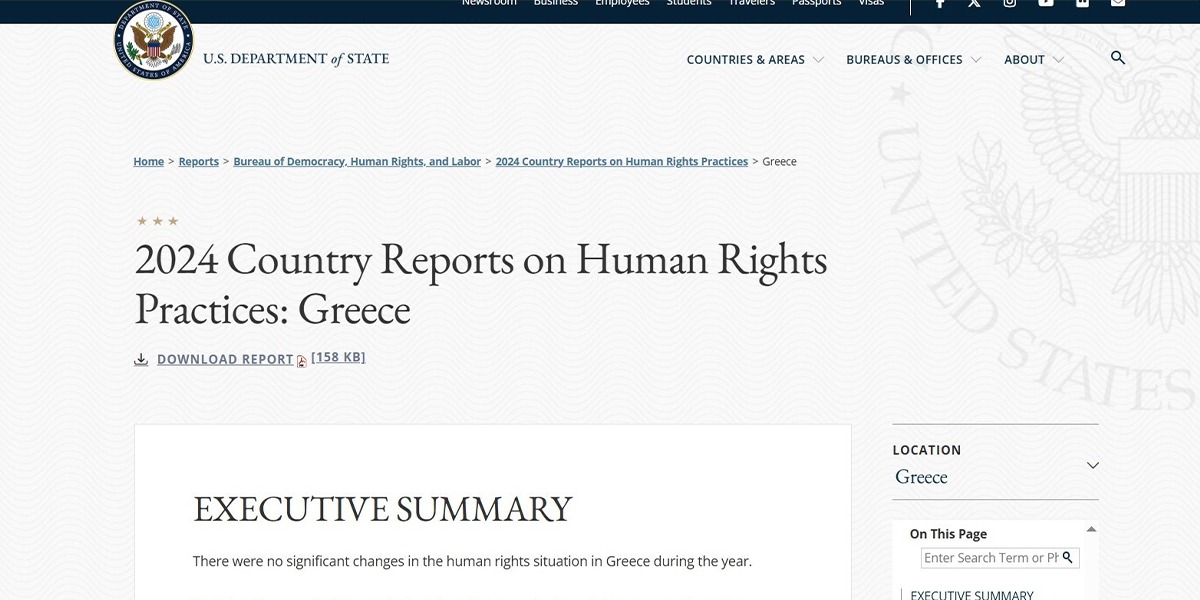Open the State Department Facebook page icon
1200x600 pixels.
(x=939, y=3)
